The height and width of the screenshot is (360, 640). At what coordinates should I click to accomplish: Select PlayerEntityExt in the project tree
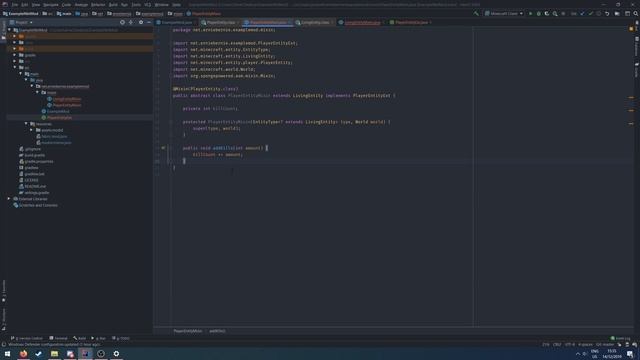[x=60, y=118]
